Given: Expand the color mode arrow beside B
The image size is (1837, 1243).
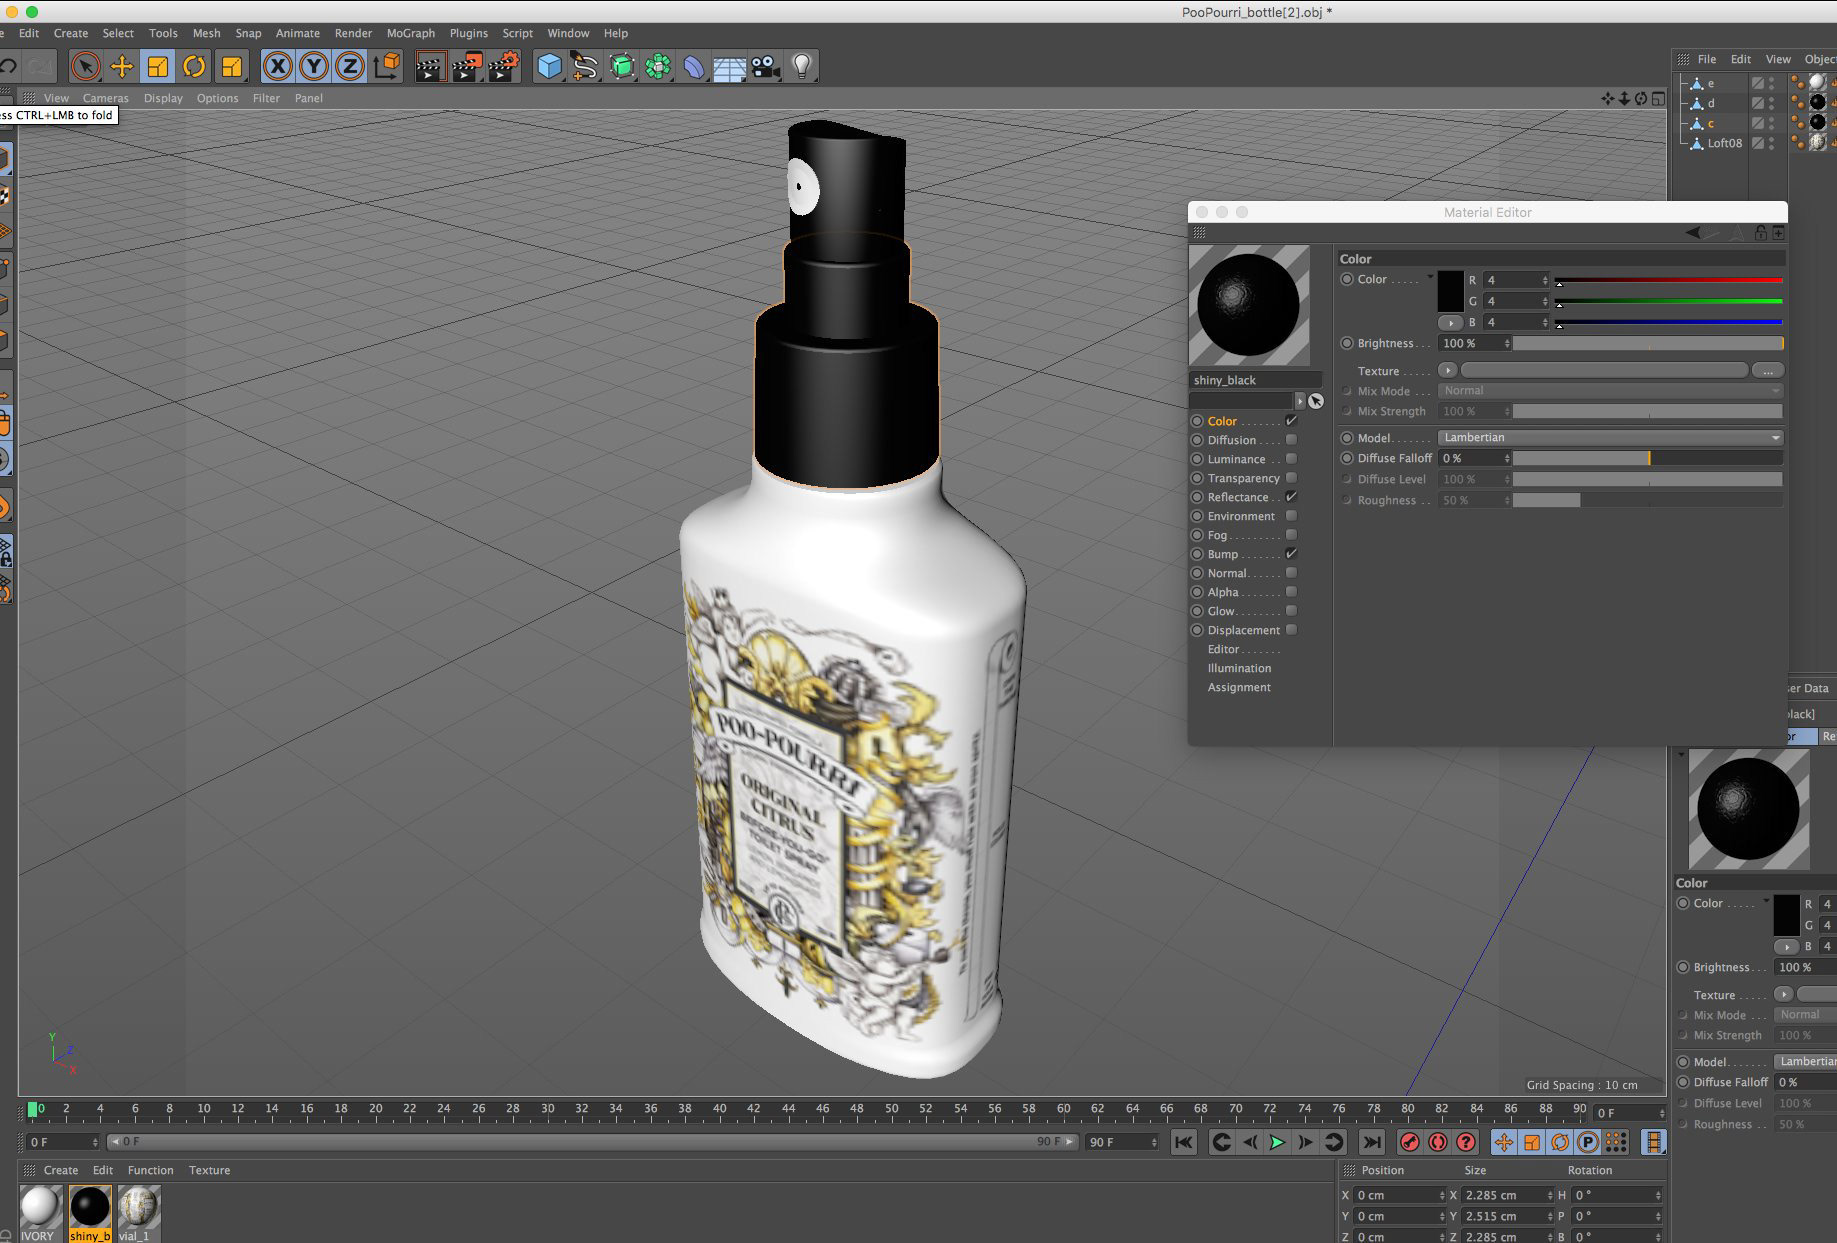Looking at the screenshot, I should [x=1450, y=323].
